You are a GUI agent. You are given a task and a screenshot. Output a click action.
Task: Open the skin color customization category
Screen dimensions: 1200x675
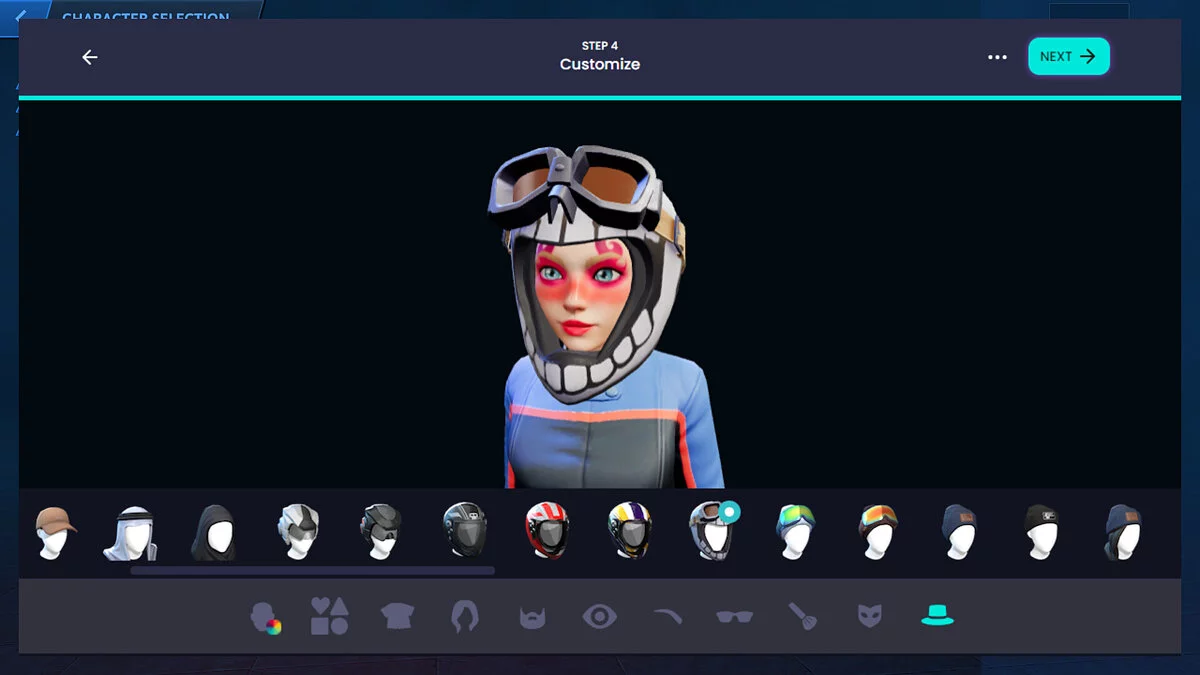point(265,615)
